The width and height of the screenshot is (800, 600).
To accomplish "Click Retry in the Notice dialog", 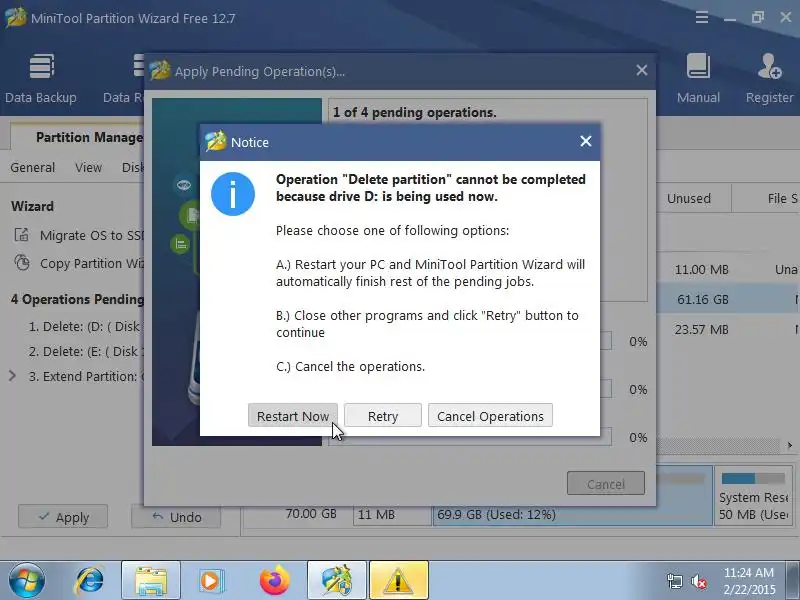I will click(383, 416).
